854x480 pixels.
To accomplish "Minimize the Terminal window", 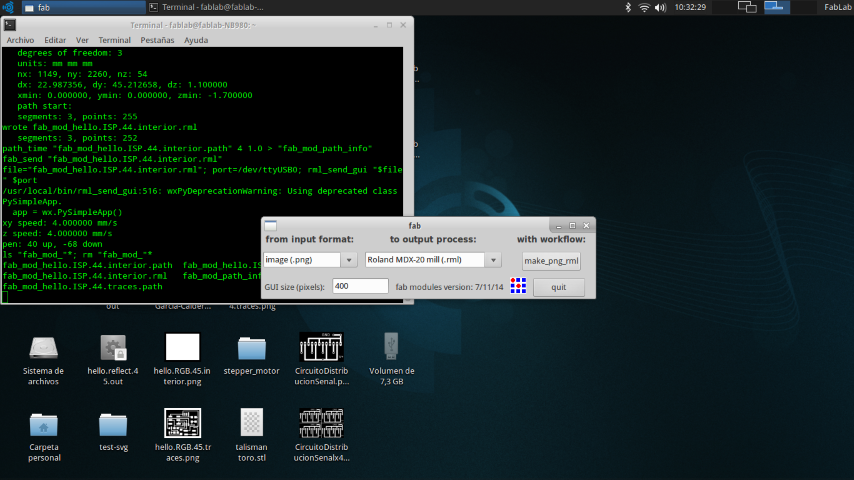I will click(x=376, y=25).
